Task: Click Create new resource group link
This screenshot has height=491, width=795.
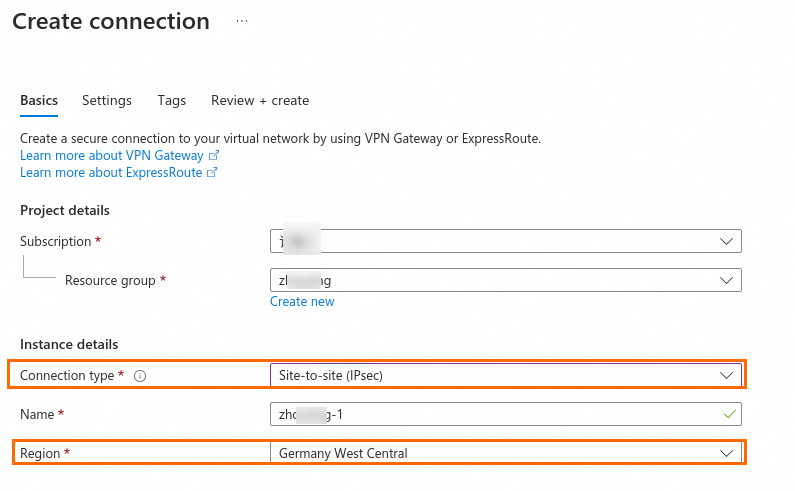Action: (x=302, y=302)
